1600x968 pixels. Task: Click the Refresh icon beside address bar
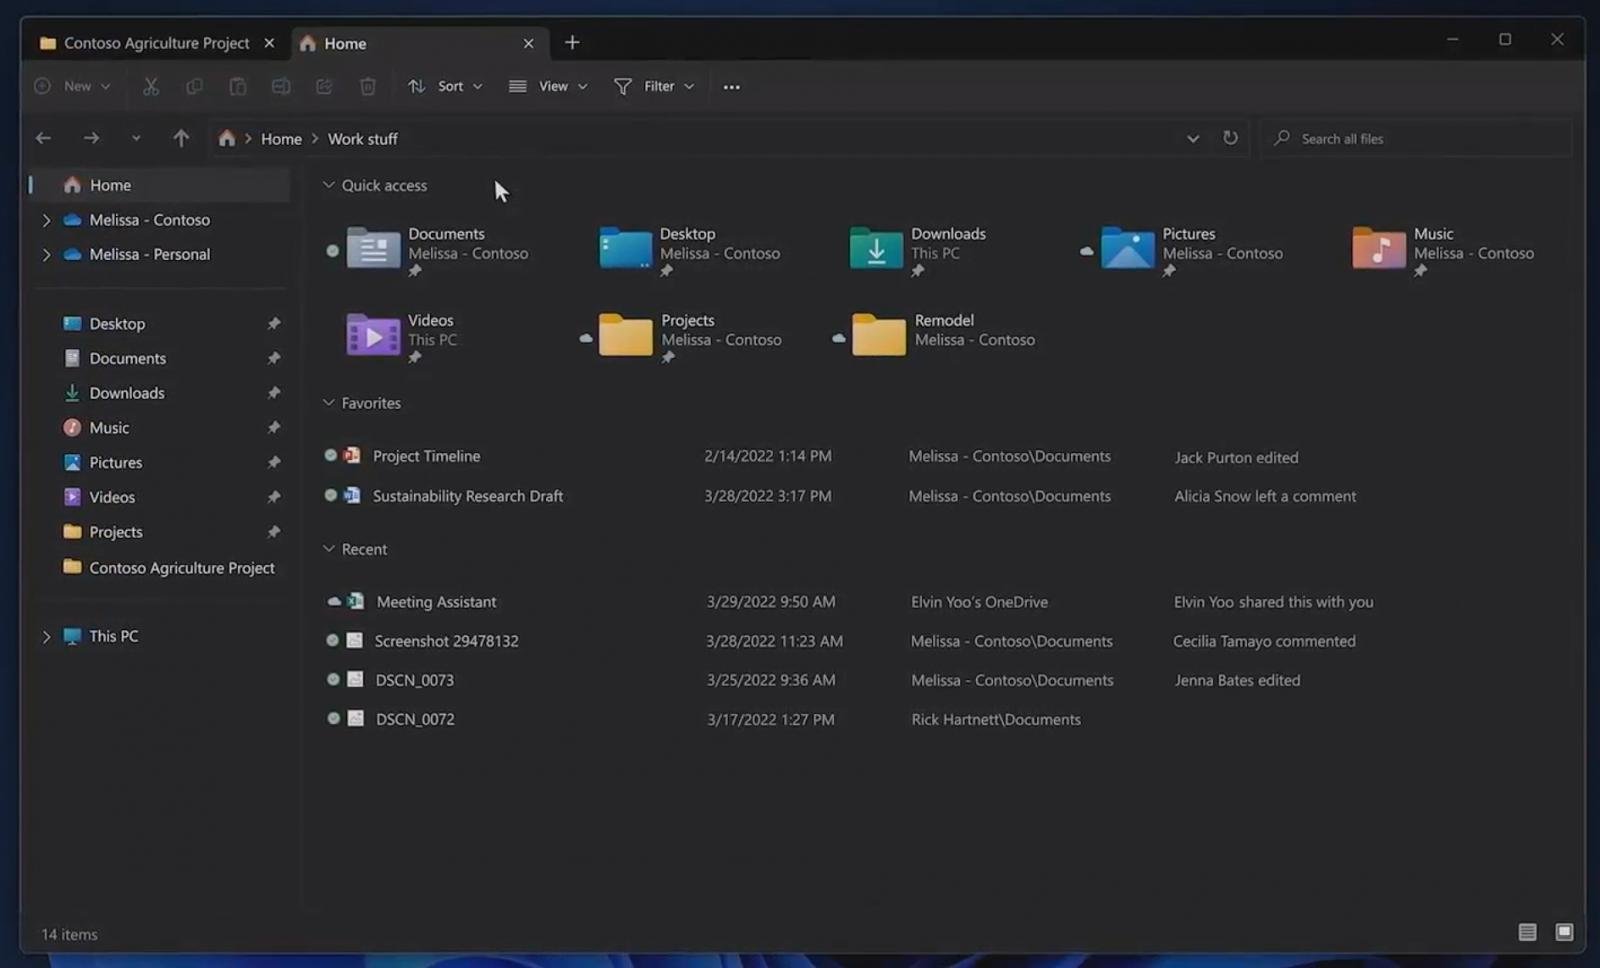click(x=1230, y=138)
